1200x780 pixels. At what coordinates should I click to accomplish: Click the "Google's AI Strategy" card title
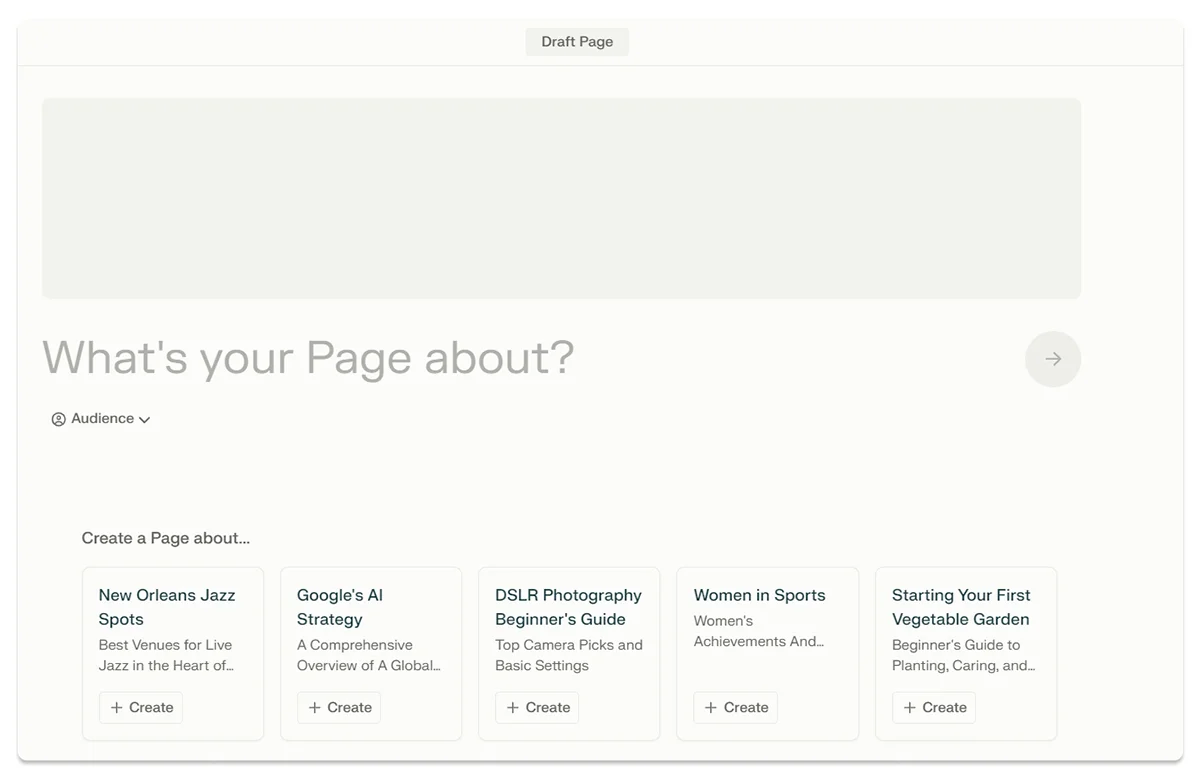coord(339,607)
